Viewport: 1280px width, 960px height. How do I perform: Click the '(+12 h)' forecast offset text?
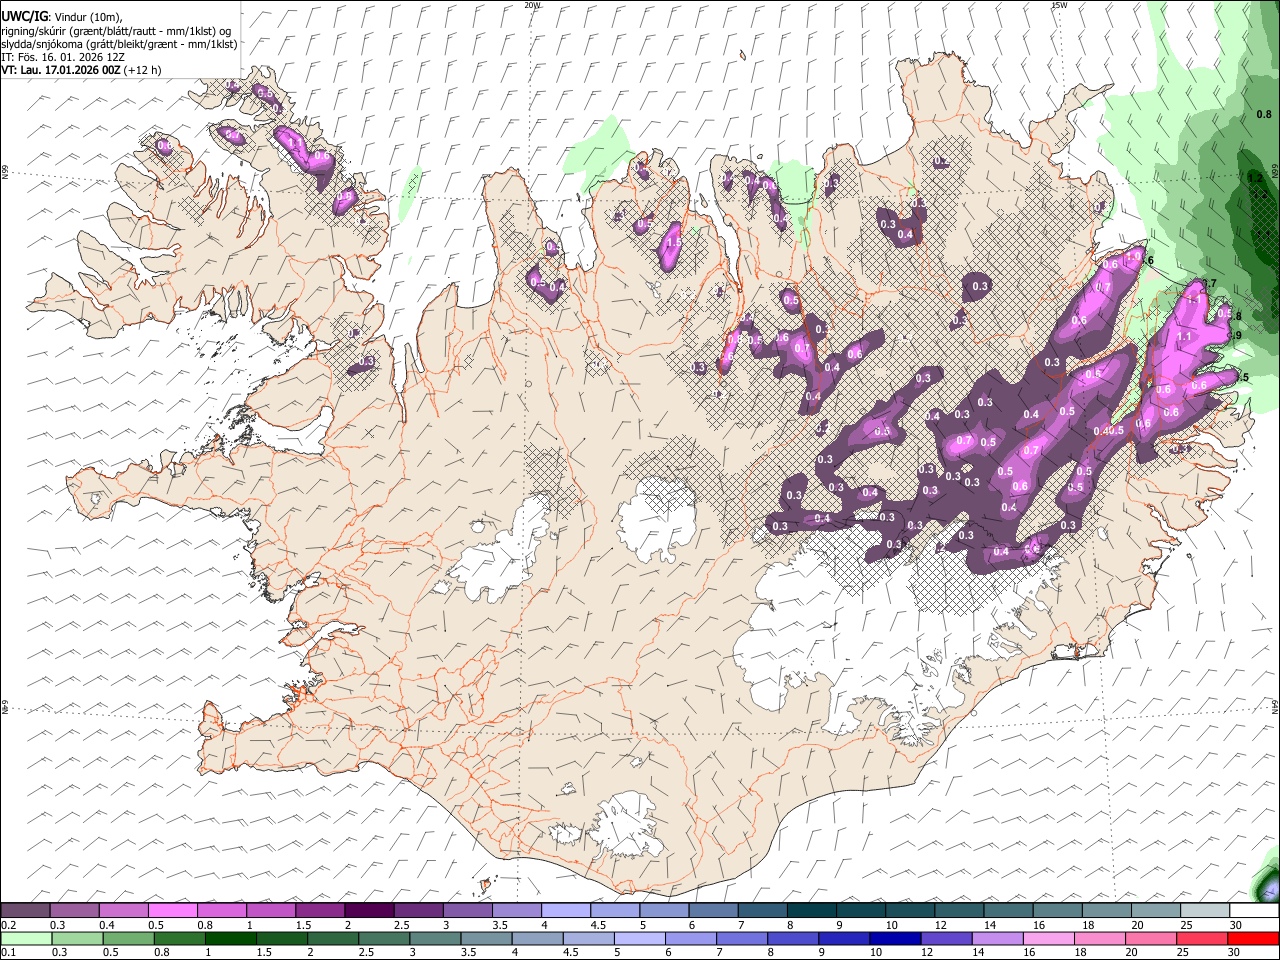[143, 70]
